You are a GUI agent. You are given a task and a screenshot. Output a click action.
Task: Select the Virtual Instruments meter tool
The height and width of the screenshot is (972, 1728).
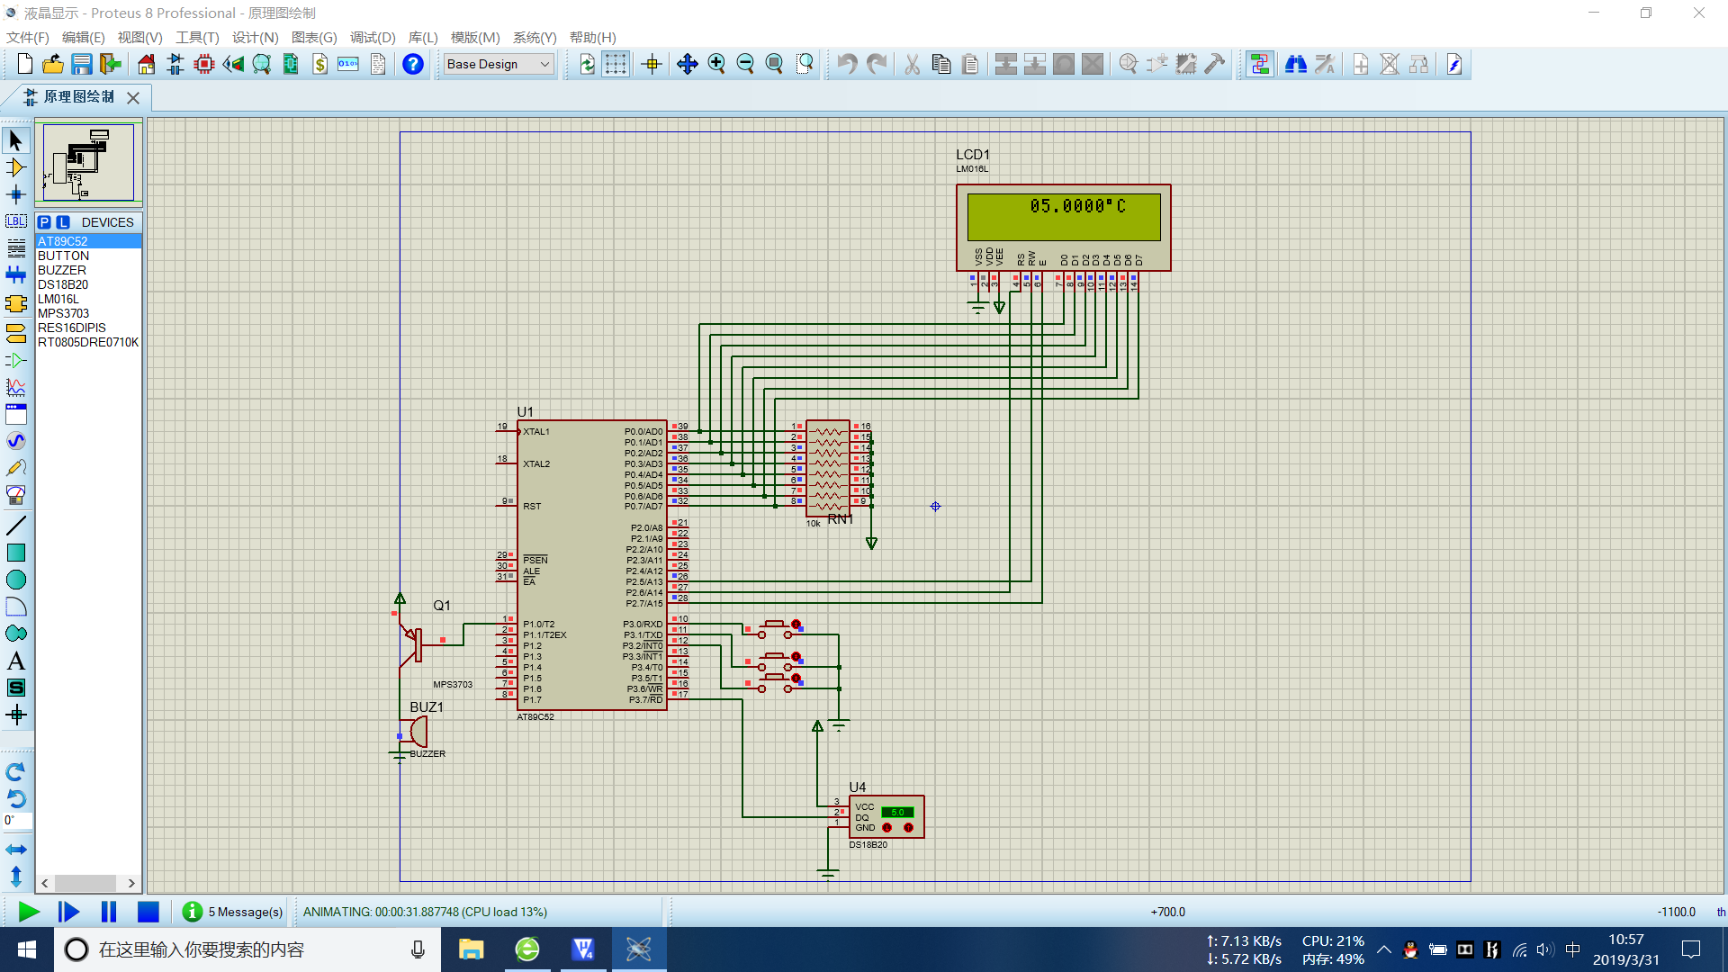(x=16, y=494)
